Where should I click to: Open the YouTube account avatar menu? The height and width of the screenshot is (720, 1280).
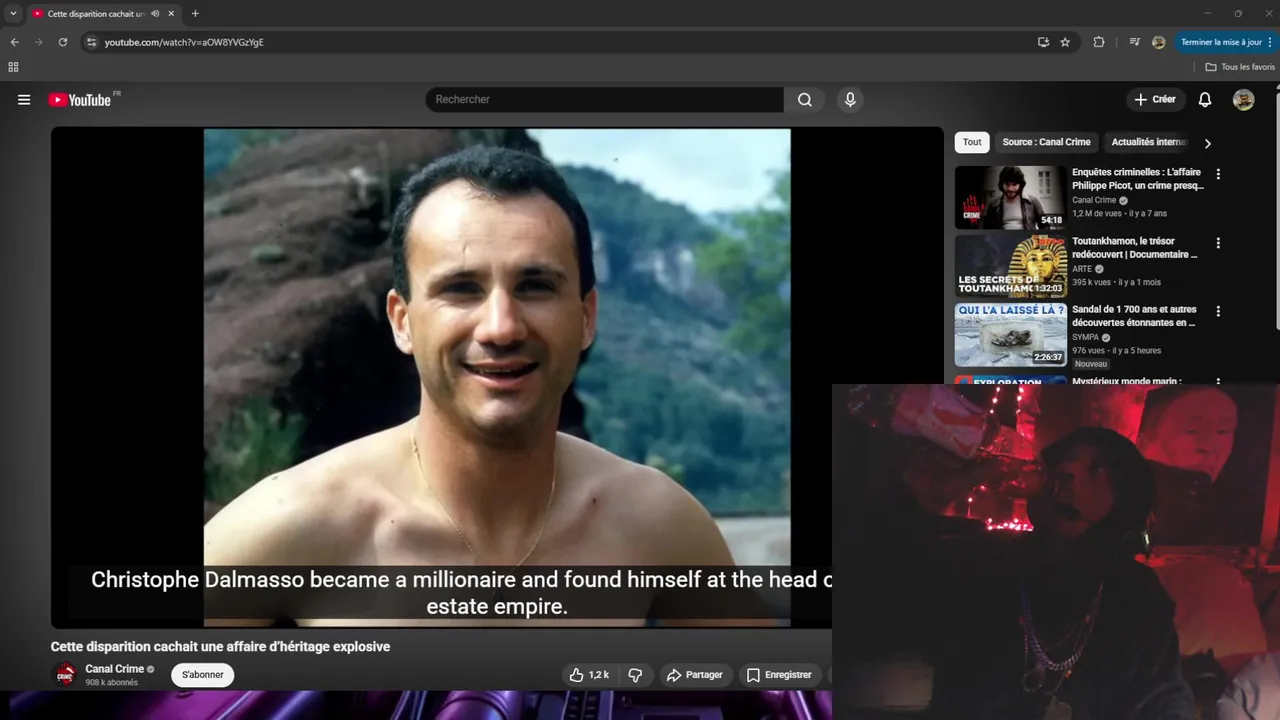[x=1243, y=100]
